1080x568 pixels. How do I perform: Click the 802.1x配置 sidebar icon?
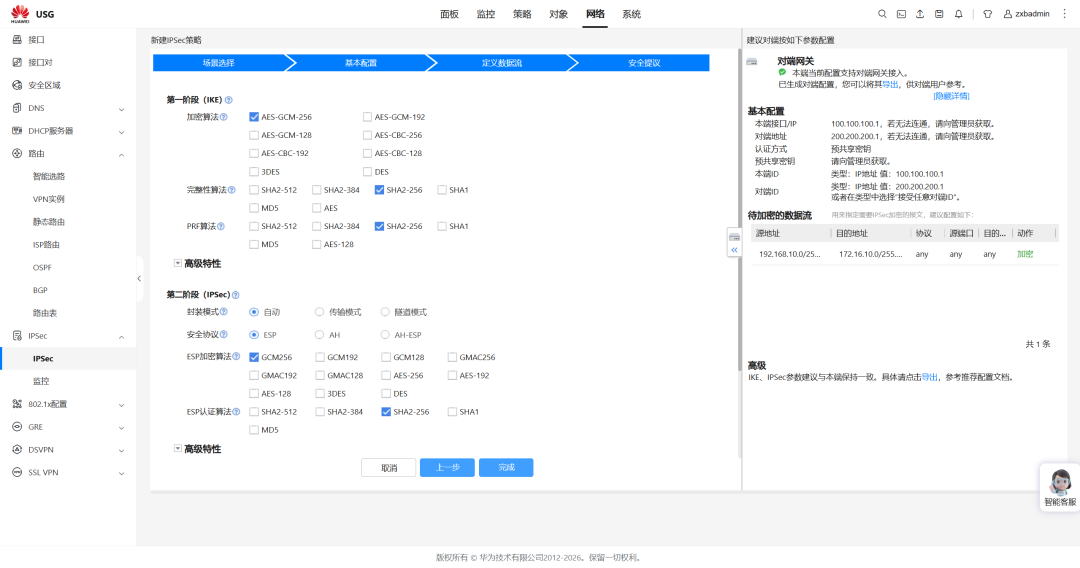[17, 404]
